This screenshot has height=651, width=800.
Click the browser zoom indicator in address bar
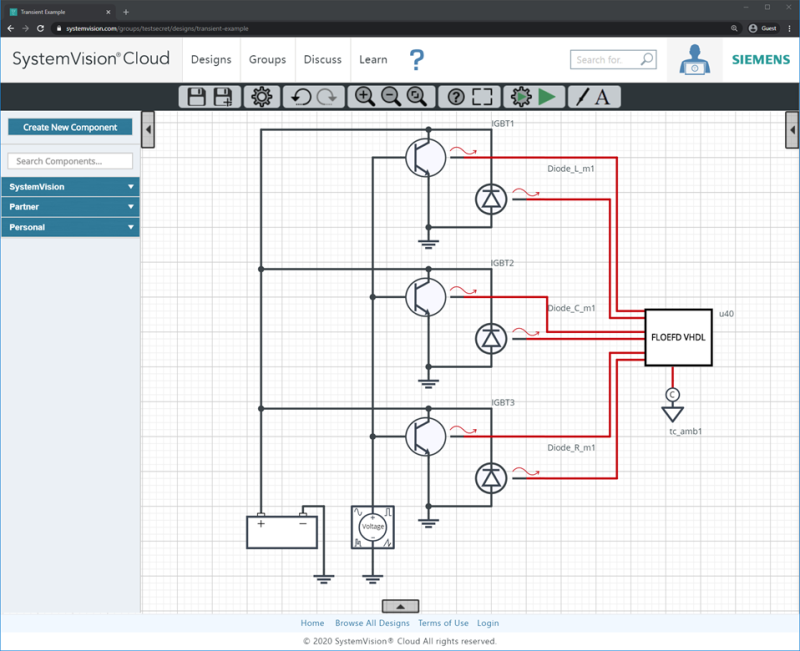(734, 29)
